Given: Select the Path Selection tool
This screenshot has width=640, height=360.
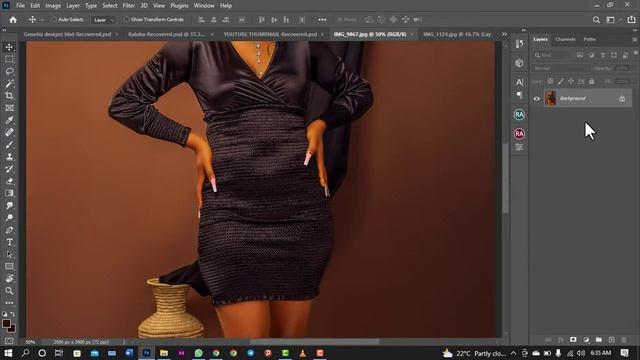Looking at the screenshot, I should click(9, 254).
